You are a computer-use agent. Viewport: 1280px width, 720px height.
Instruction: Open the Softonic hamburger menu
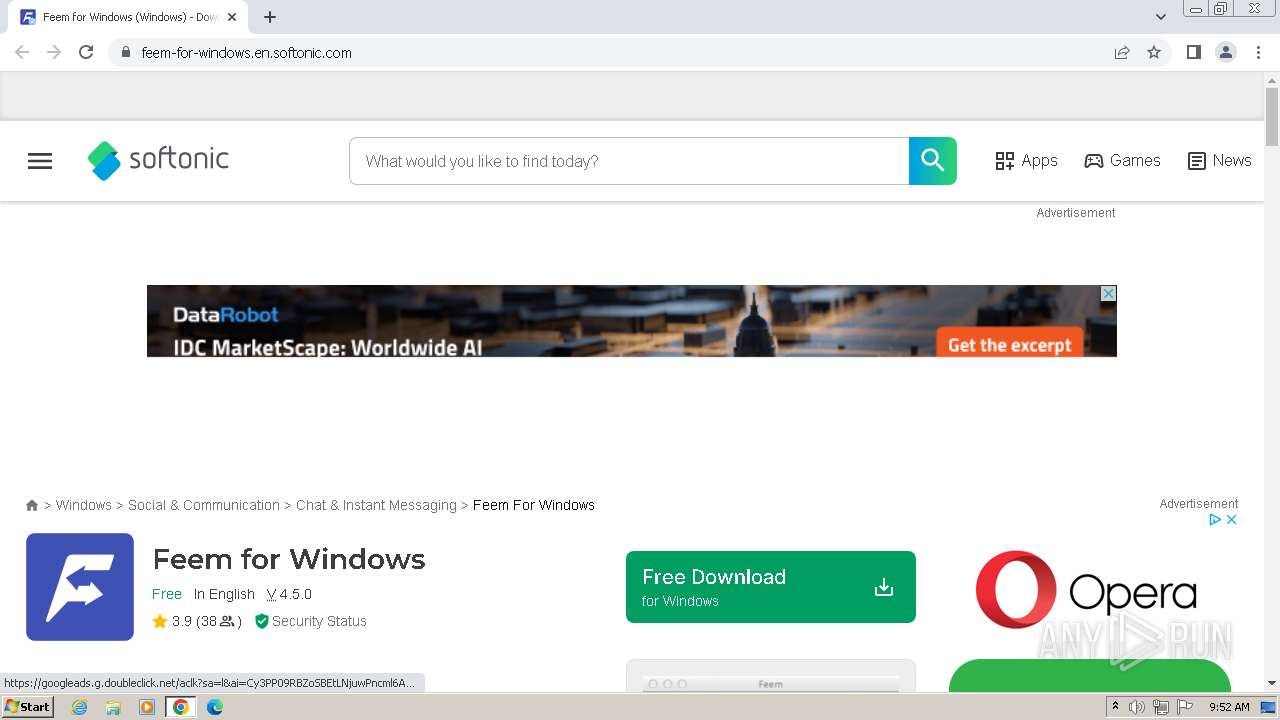[x=40, y=161]
